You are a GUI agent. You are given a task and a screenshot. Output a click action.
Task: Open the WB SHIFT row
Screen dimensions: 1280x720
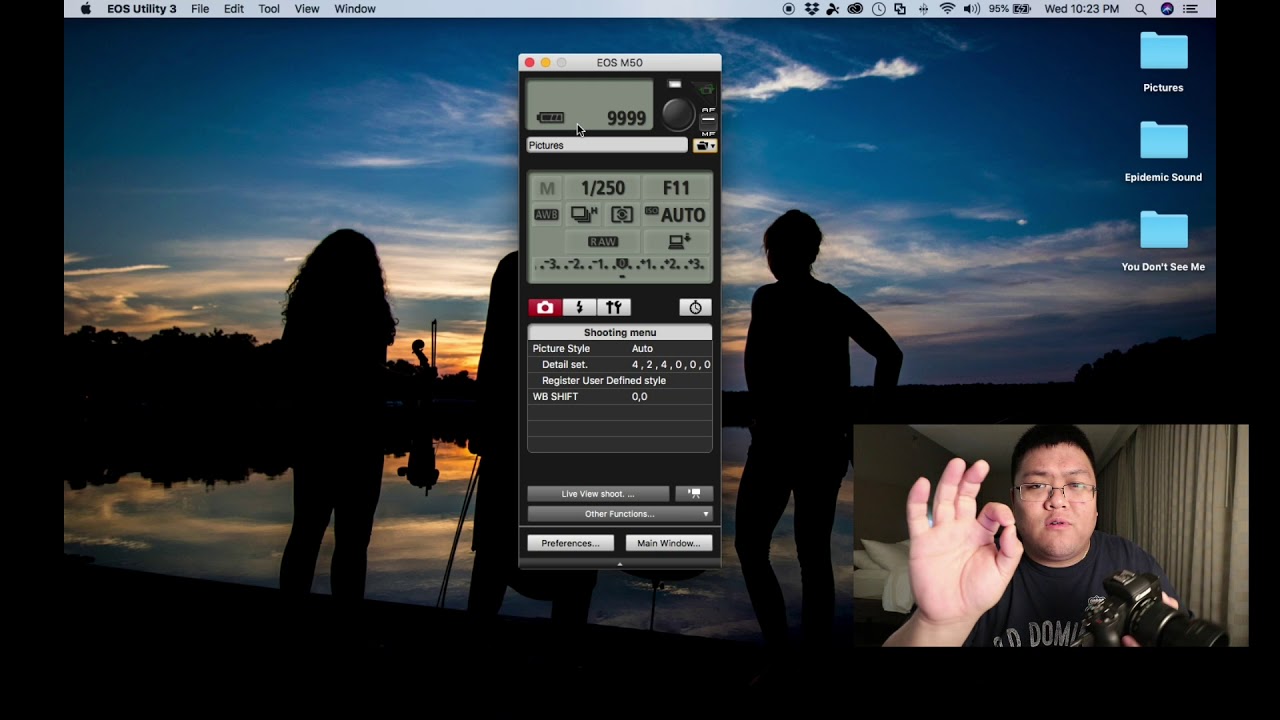(x=620, y=397)
